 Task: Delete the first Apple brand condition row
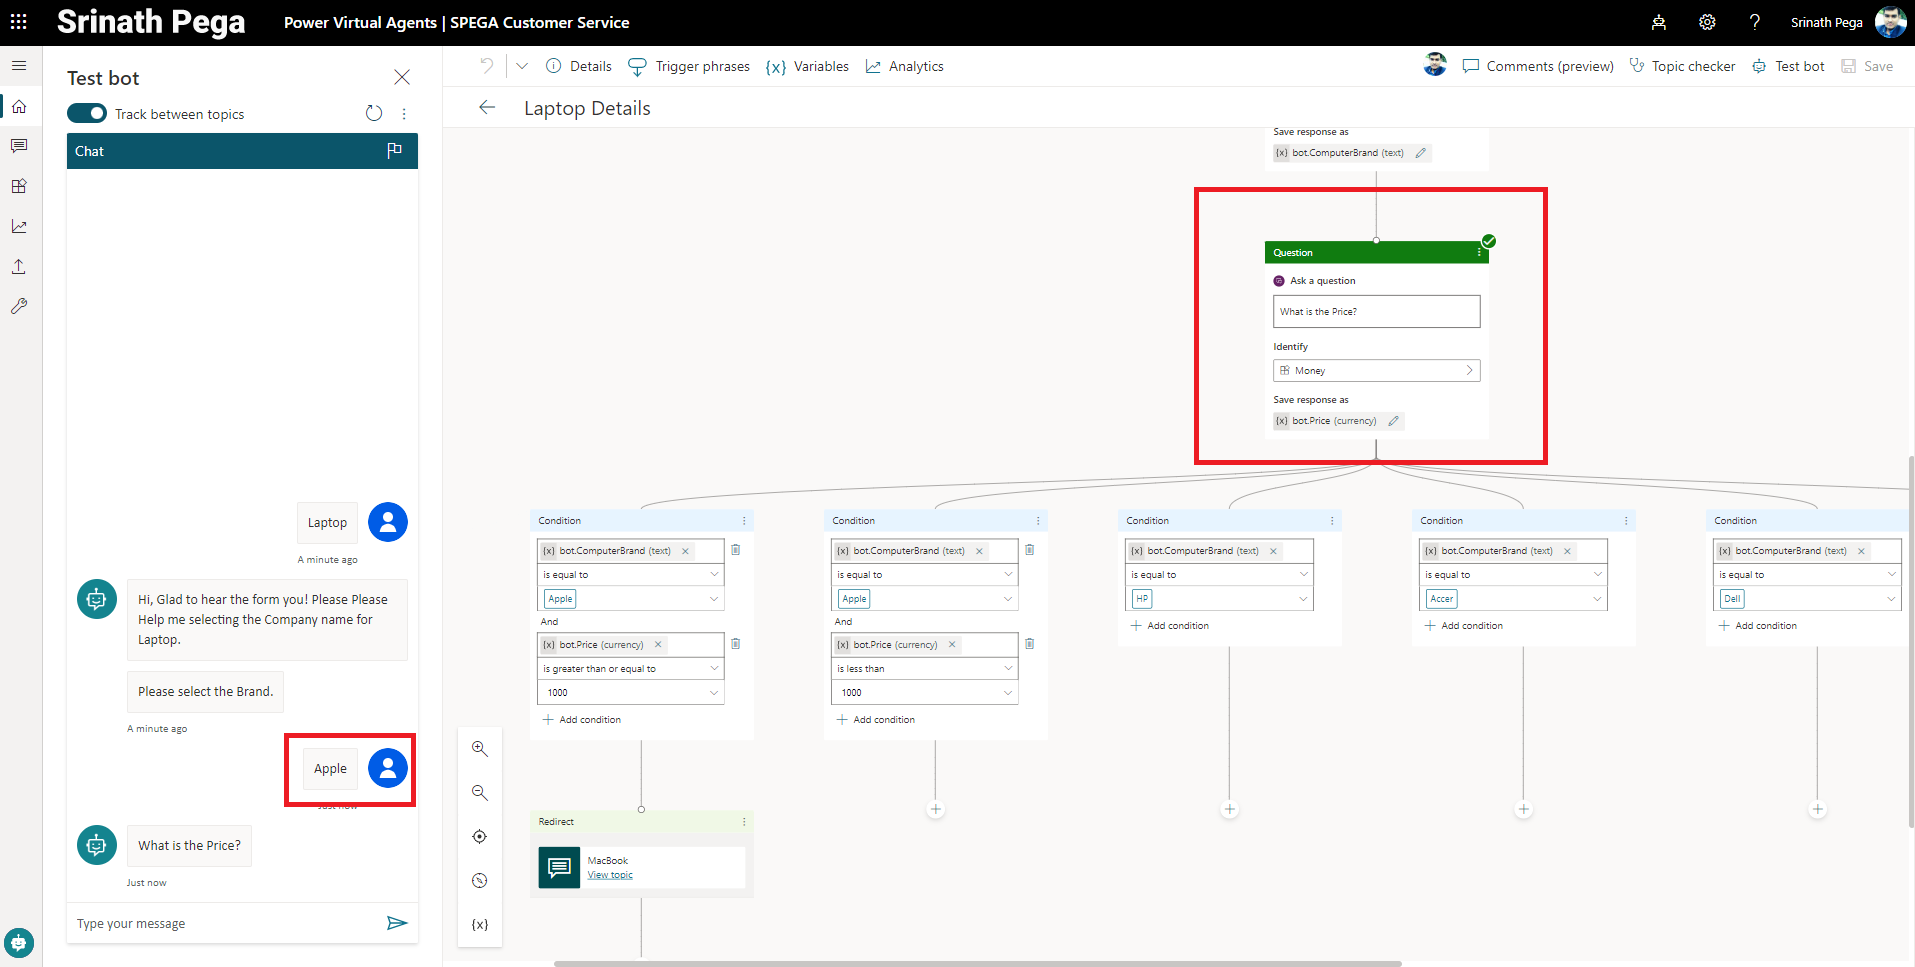[736, 550]
